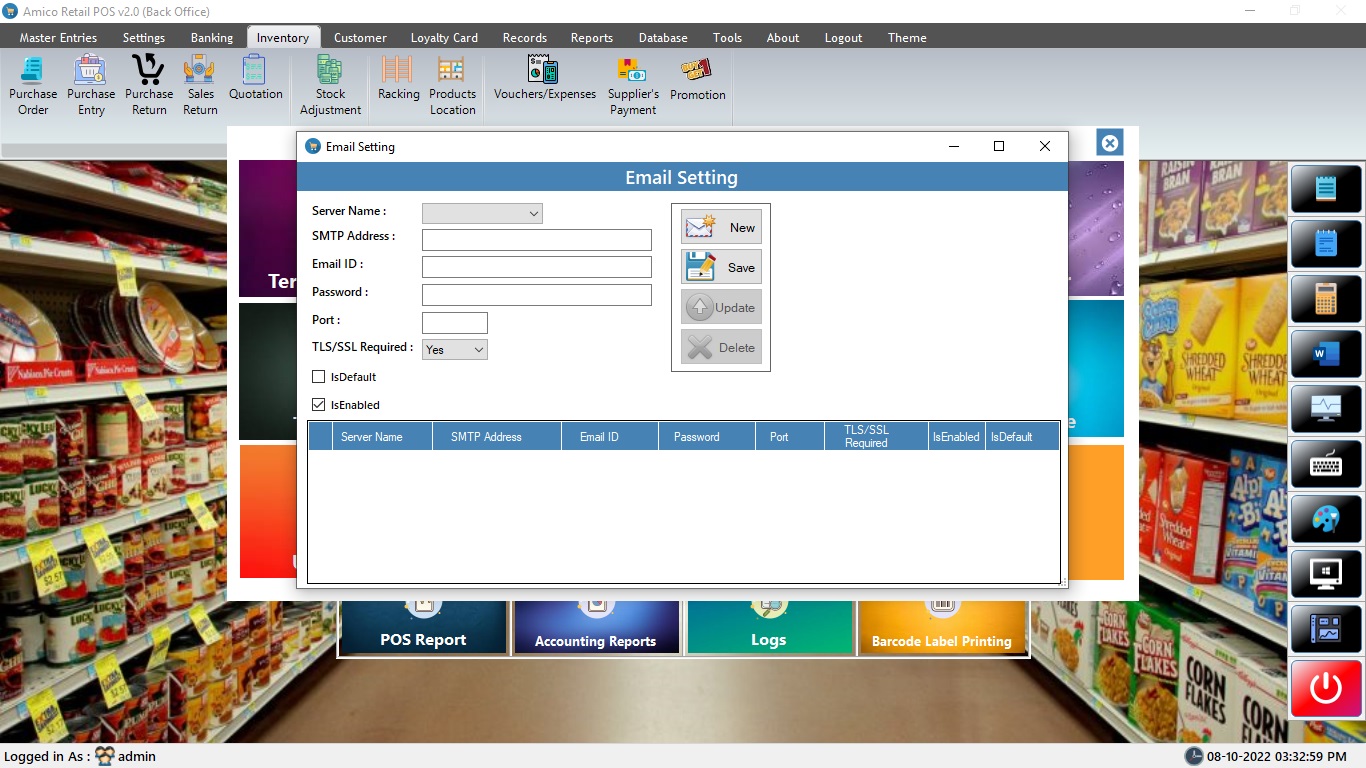Open Vouchers/Expenses
1366x768 pixels.
tap(544, 80)
